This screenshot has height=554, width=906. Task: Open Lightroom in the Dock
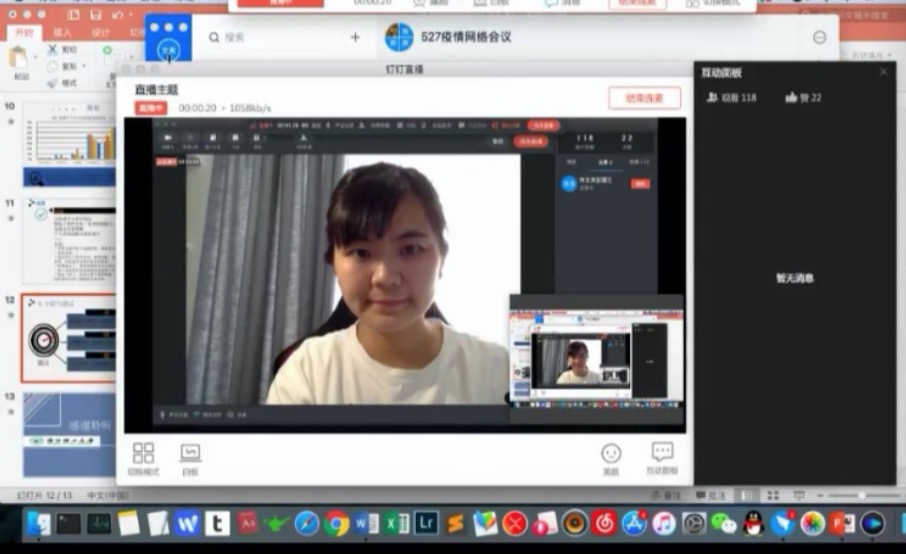click(x=426, y=523)
